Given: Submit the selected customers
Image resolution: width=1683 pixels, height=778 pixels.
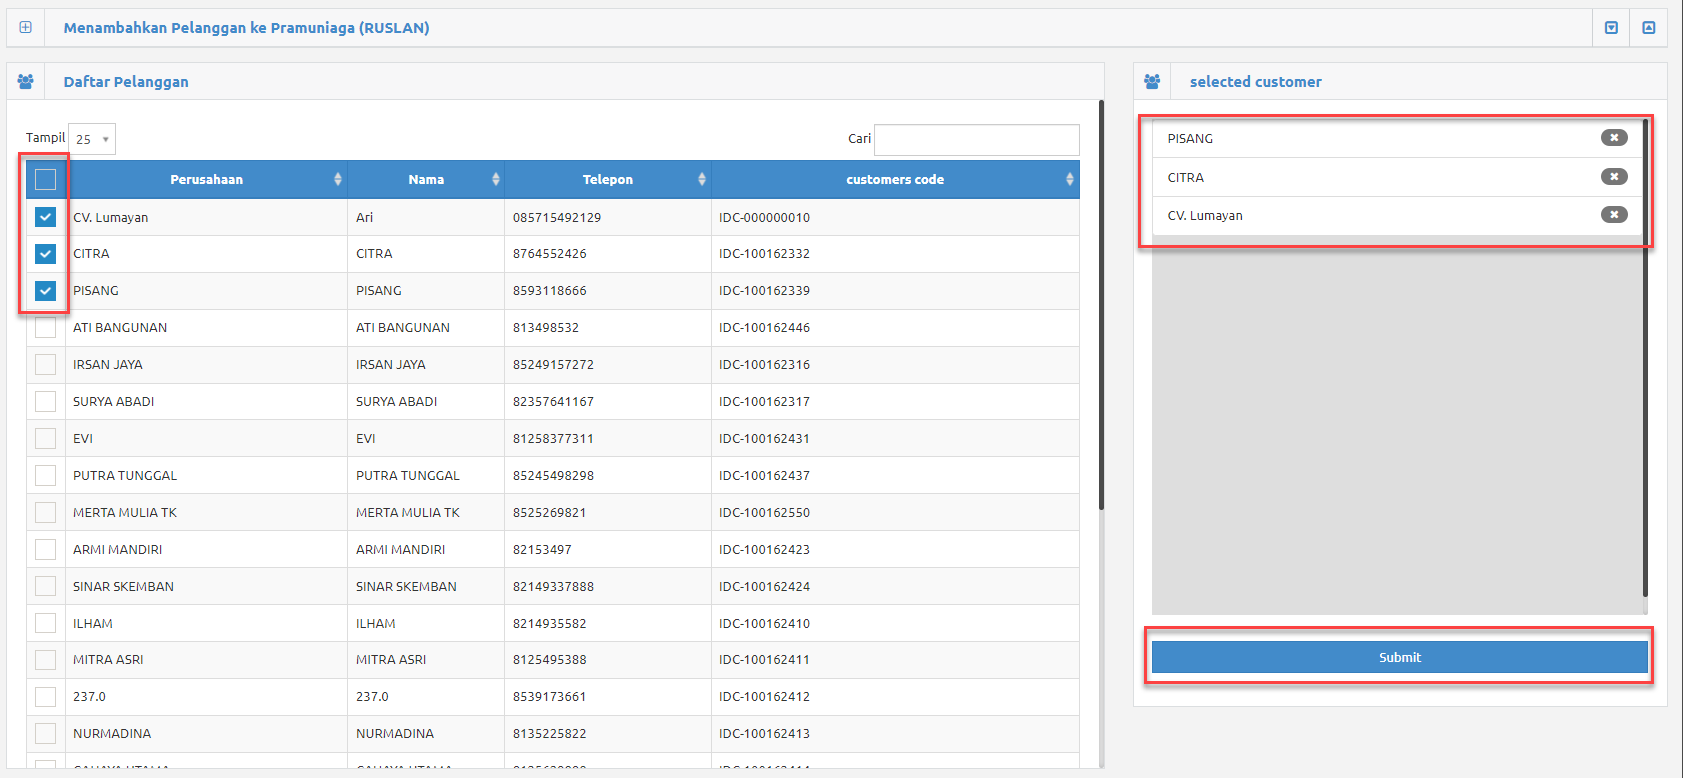Looking at the screenshot, I should 1399,657.
